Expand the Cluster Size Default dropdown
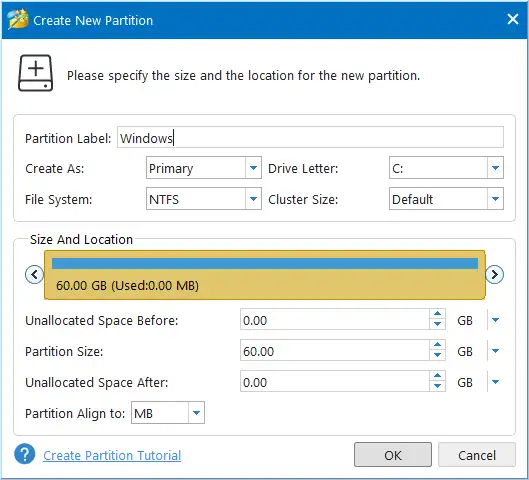This screenshot has height=480, width=529. point(446,199)
